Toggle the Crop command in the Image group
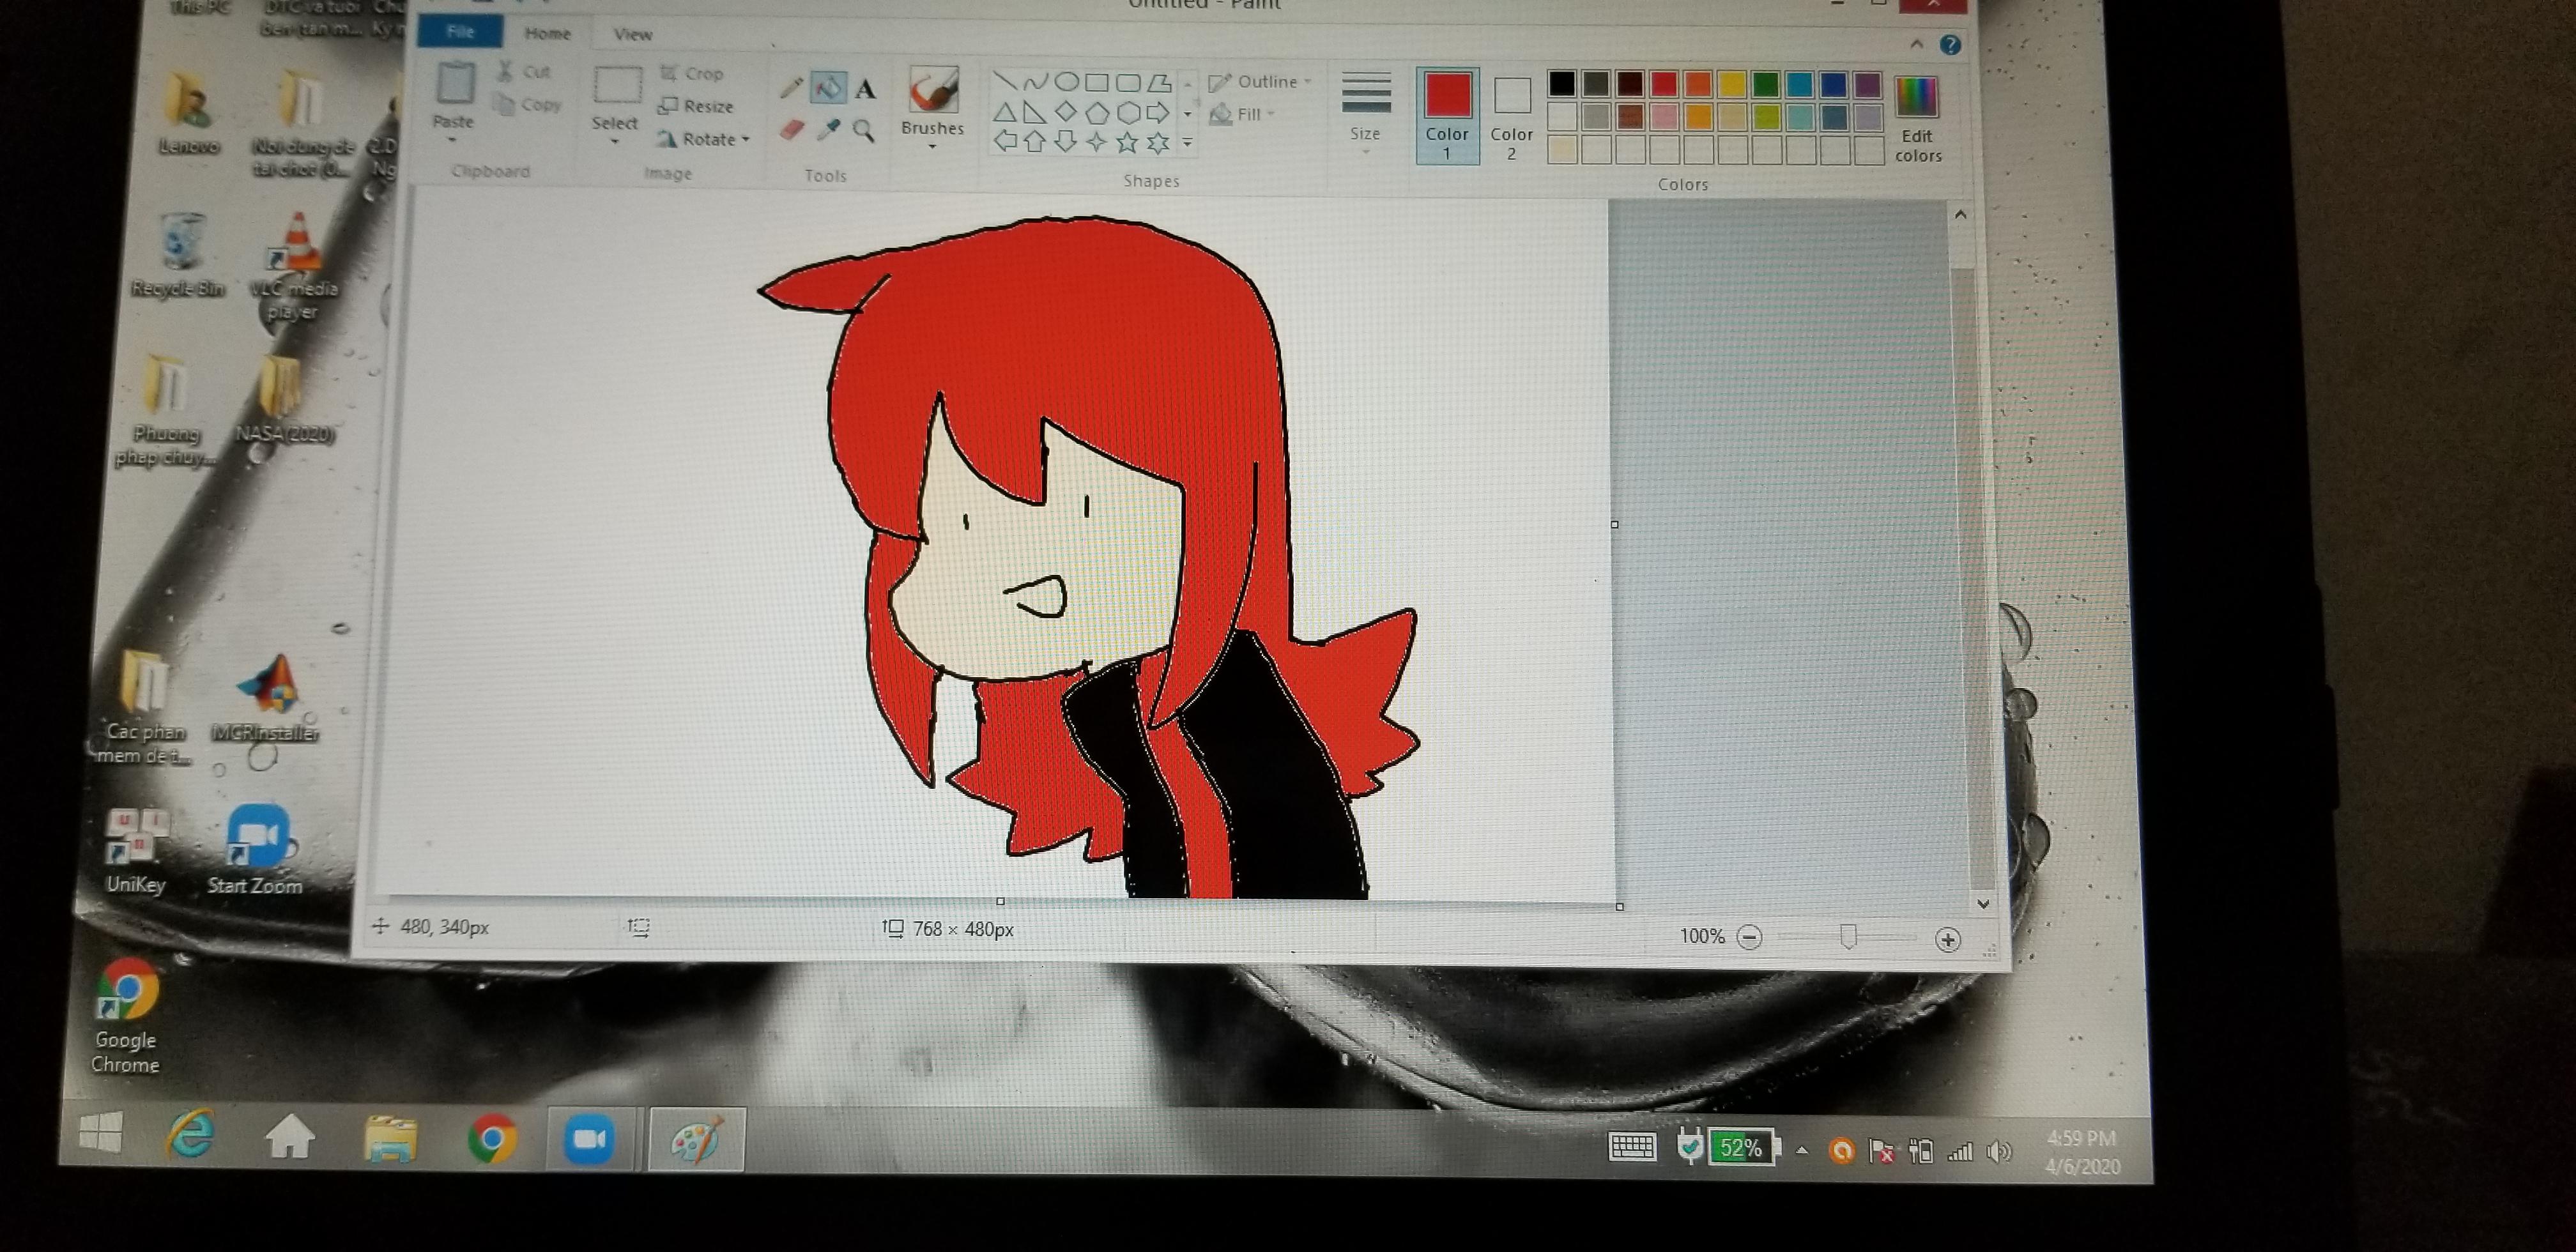This screenshot has width=2576, height=1252. click(694, 72)
